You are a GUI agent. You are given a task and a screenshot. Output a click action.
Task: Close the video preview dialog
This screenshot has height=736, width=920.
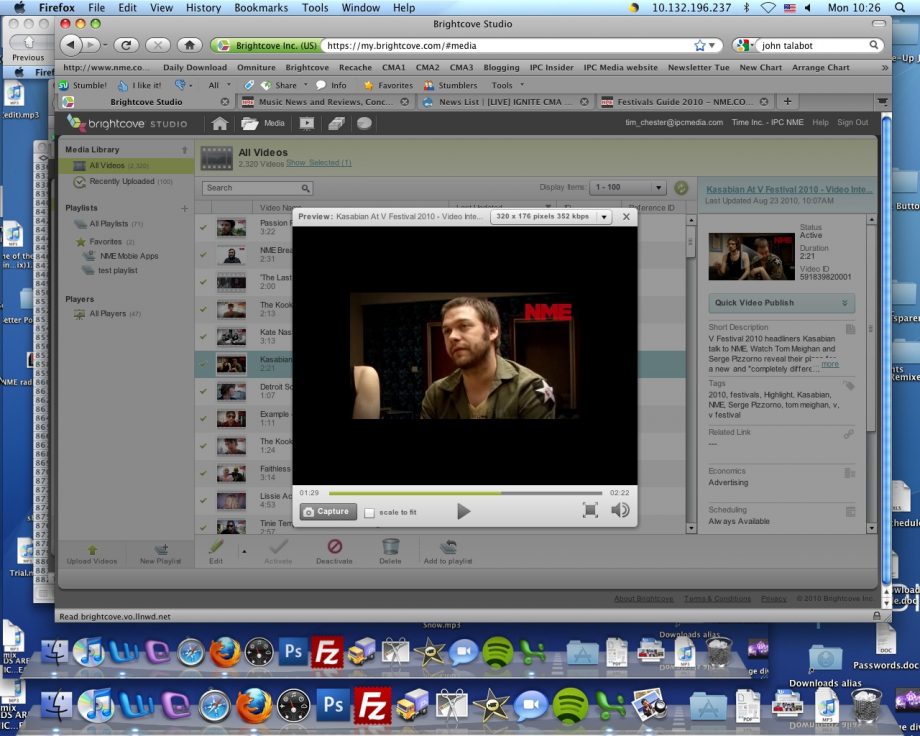click(626, 217)
